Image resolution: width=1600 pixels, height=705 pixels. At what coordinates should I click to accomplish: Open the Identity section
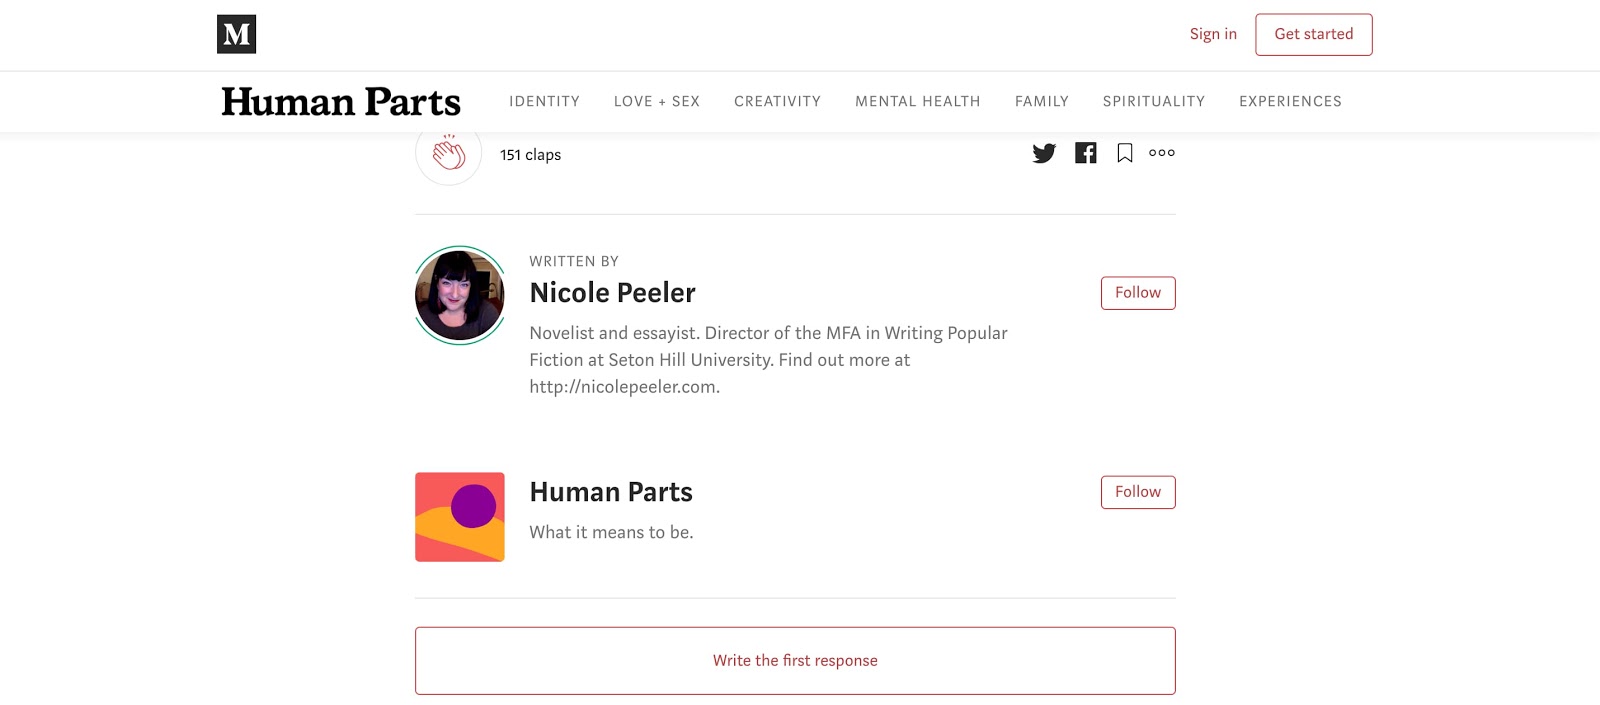coord(544,101)
